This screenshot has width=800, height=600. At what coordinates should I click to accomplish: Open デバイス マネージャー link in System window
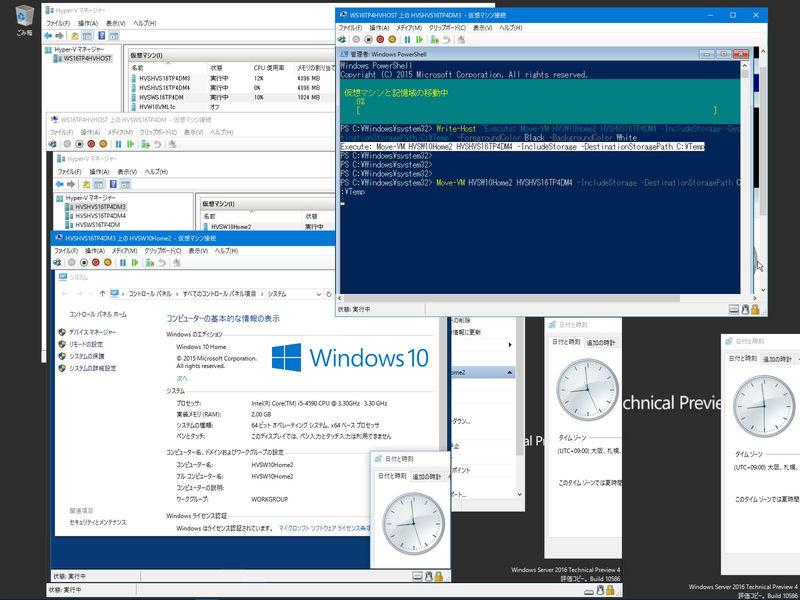point(92,332)
